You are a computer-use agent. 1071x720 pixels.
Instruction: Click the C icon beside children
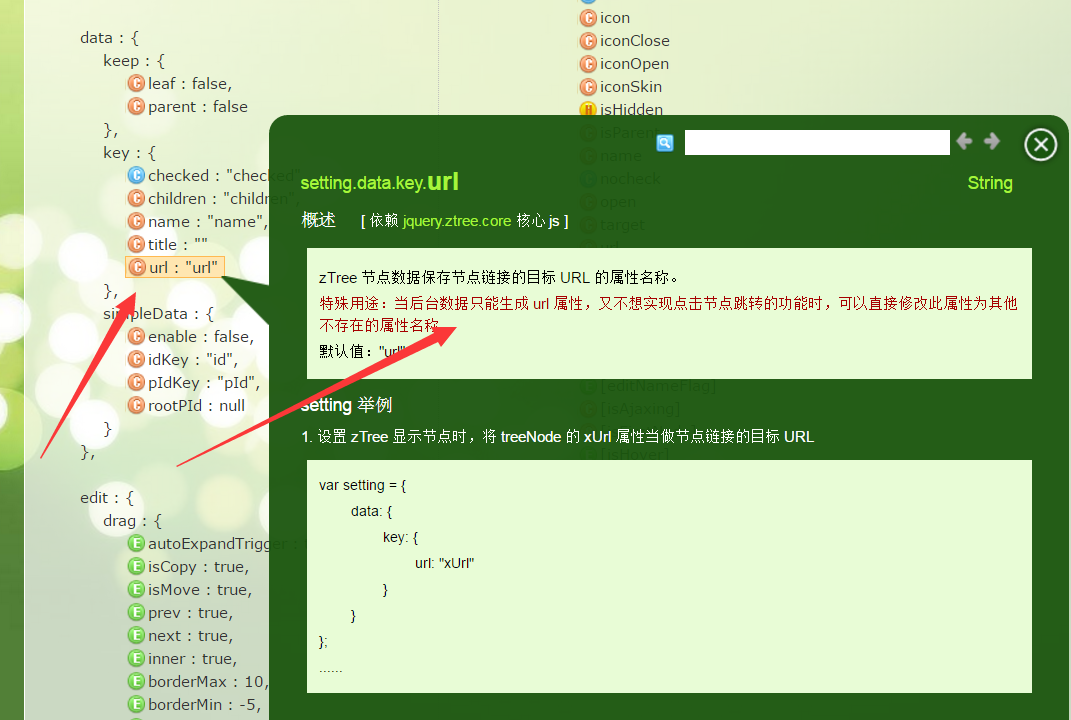(x=137, y=198)
